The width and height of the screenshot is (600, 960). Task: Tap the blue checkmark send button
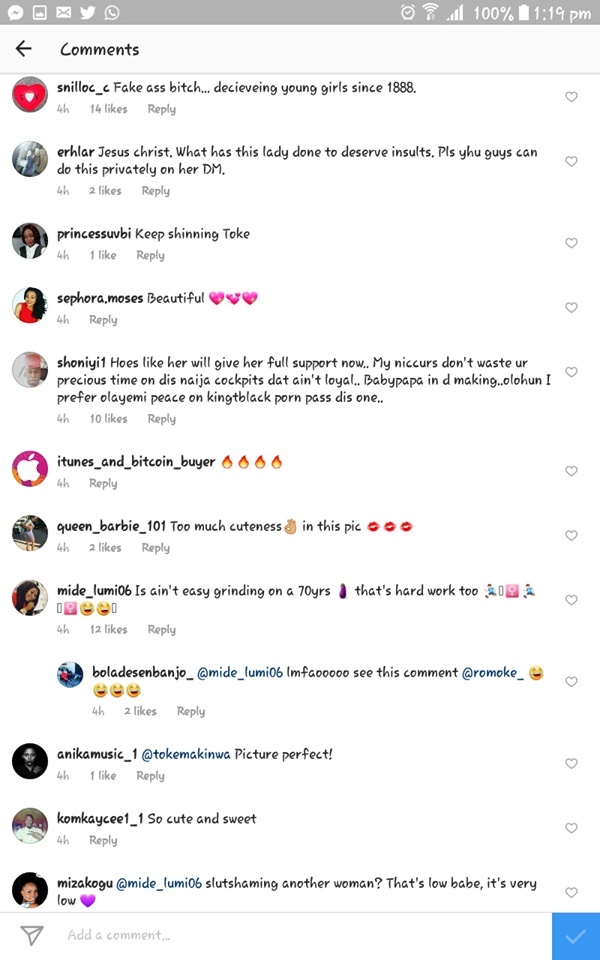[x=575, y=936]
